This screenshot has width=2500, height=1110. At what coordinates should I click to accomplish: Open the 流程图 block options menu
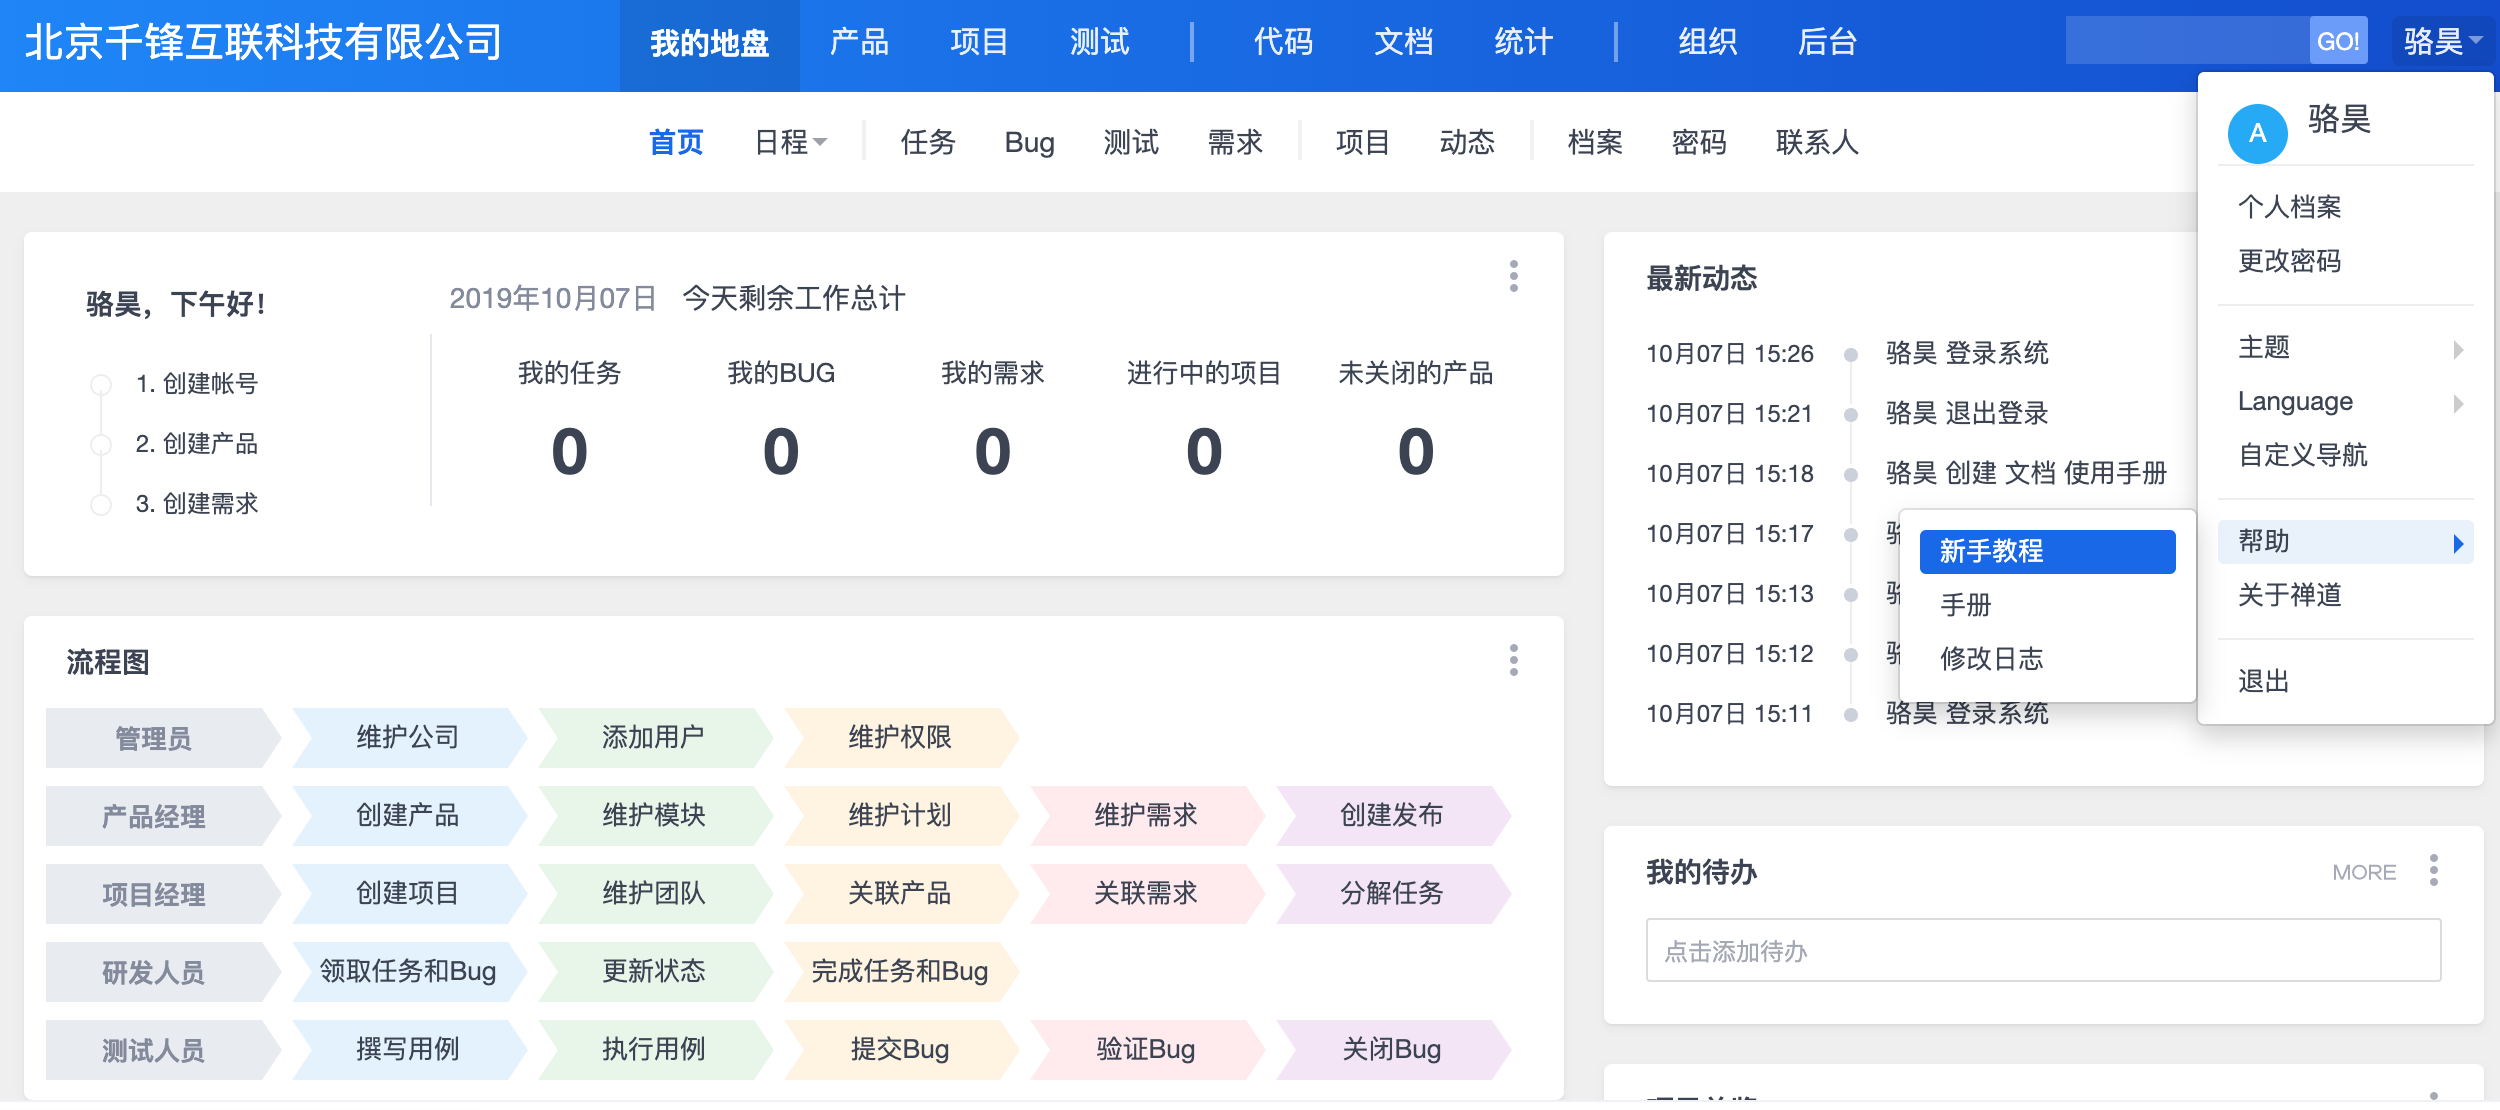click(1513, 660)
